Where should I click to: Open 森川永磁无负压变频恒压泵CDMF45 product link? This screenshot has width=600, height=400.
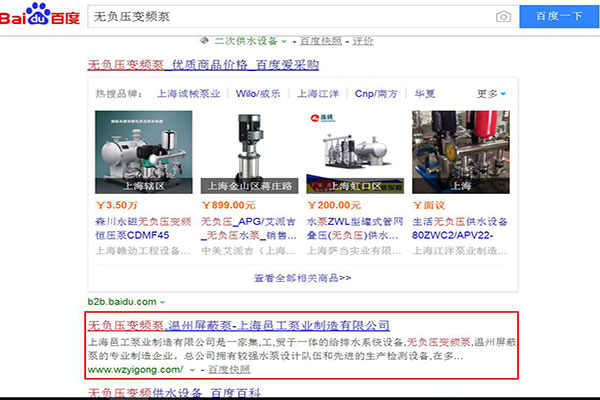143,229
